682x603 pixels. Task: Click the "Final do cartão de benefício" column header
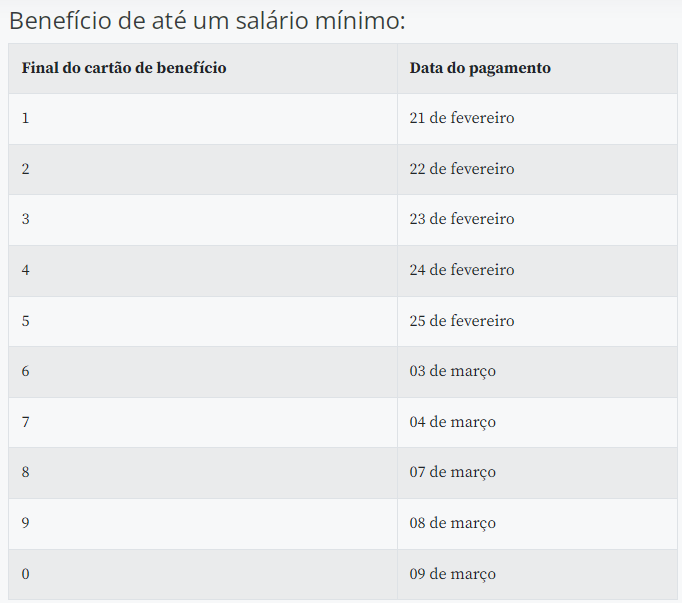tap(124, 68)
